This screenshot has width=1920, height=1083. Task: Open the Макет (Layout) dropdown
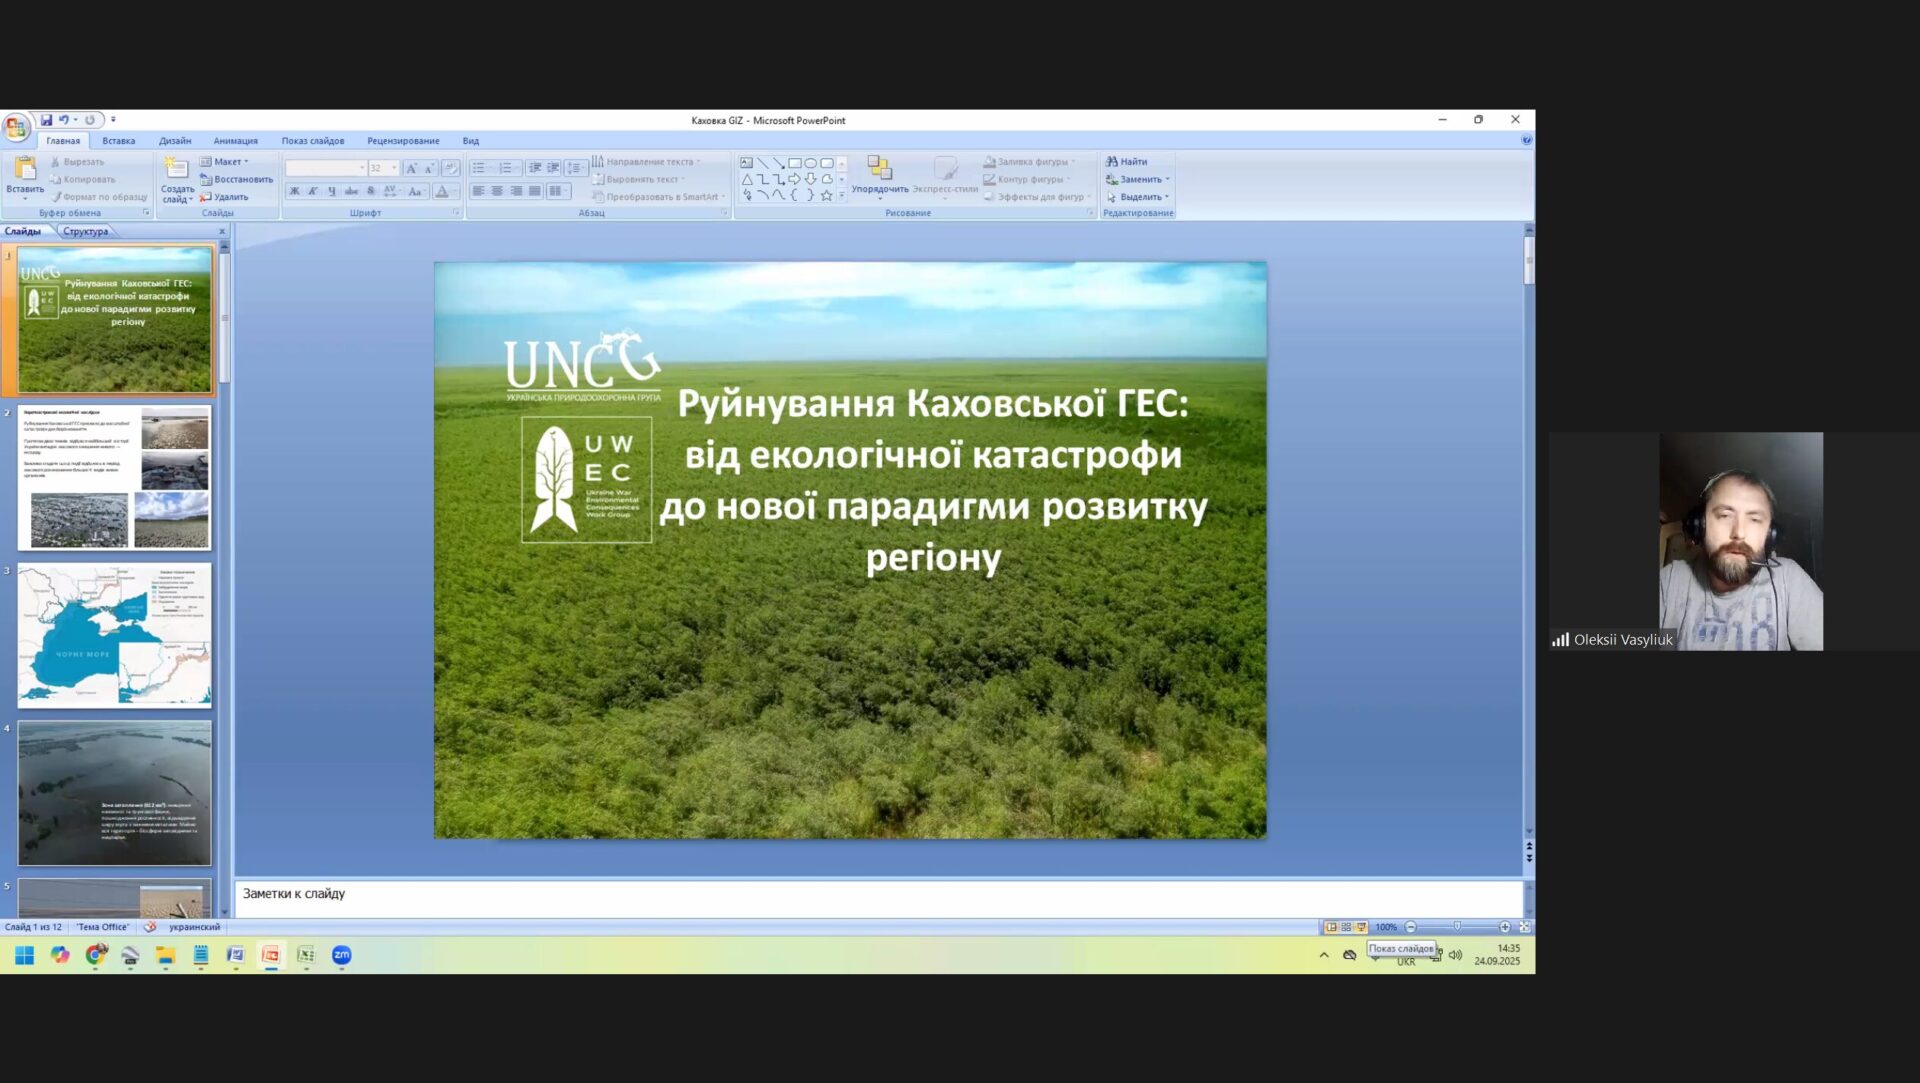click(x=228, y=162)
